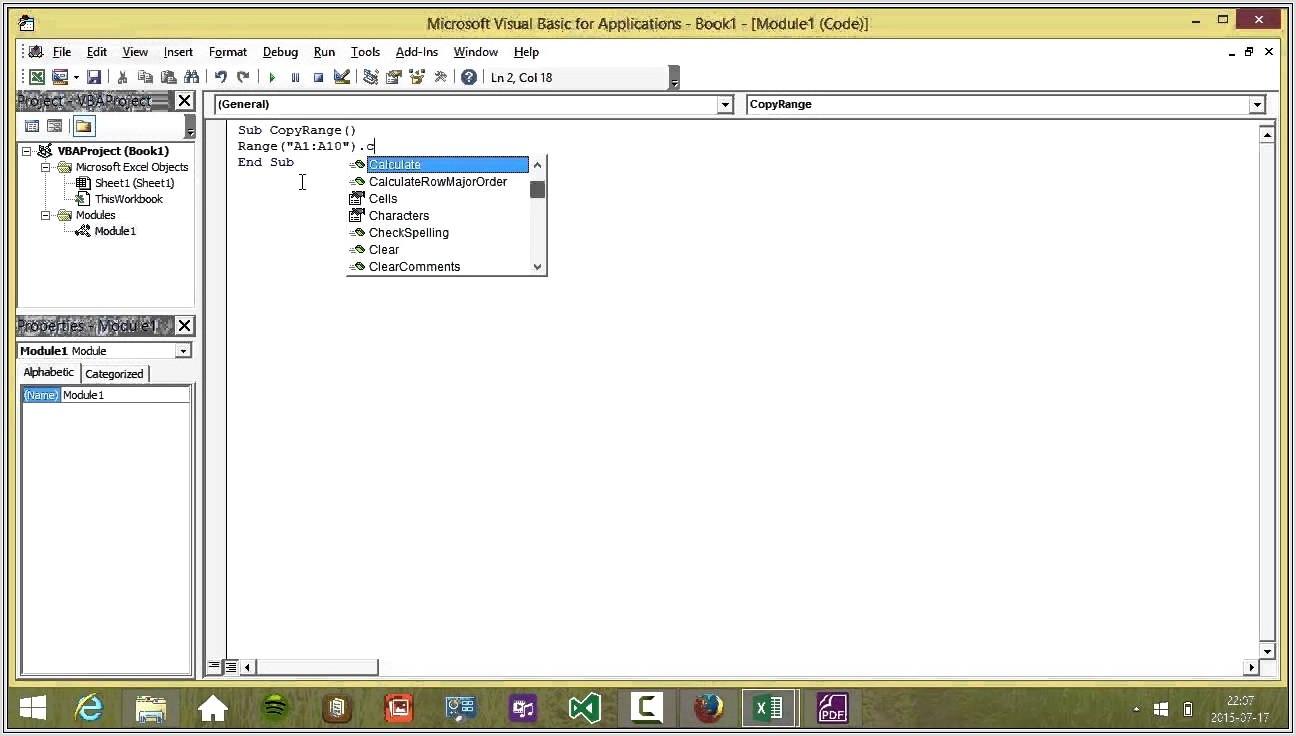Viewport: 1296px width, 736px height.
Task: Open the View menu
Action: coord(135,52)
